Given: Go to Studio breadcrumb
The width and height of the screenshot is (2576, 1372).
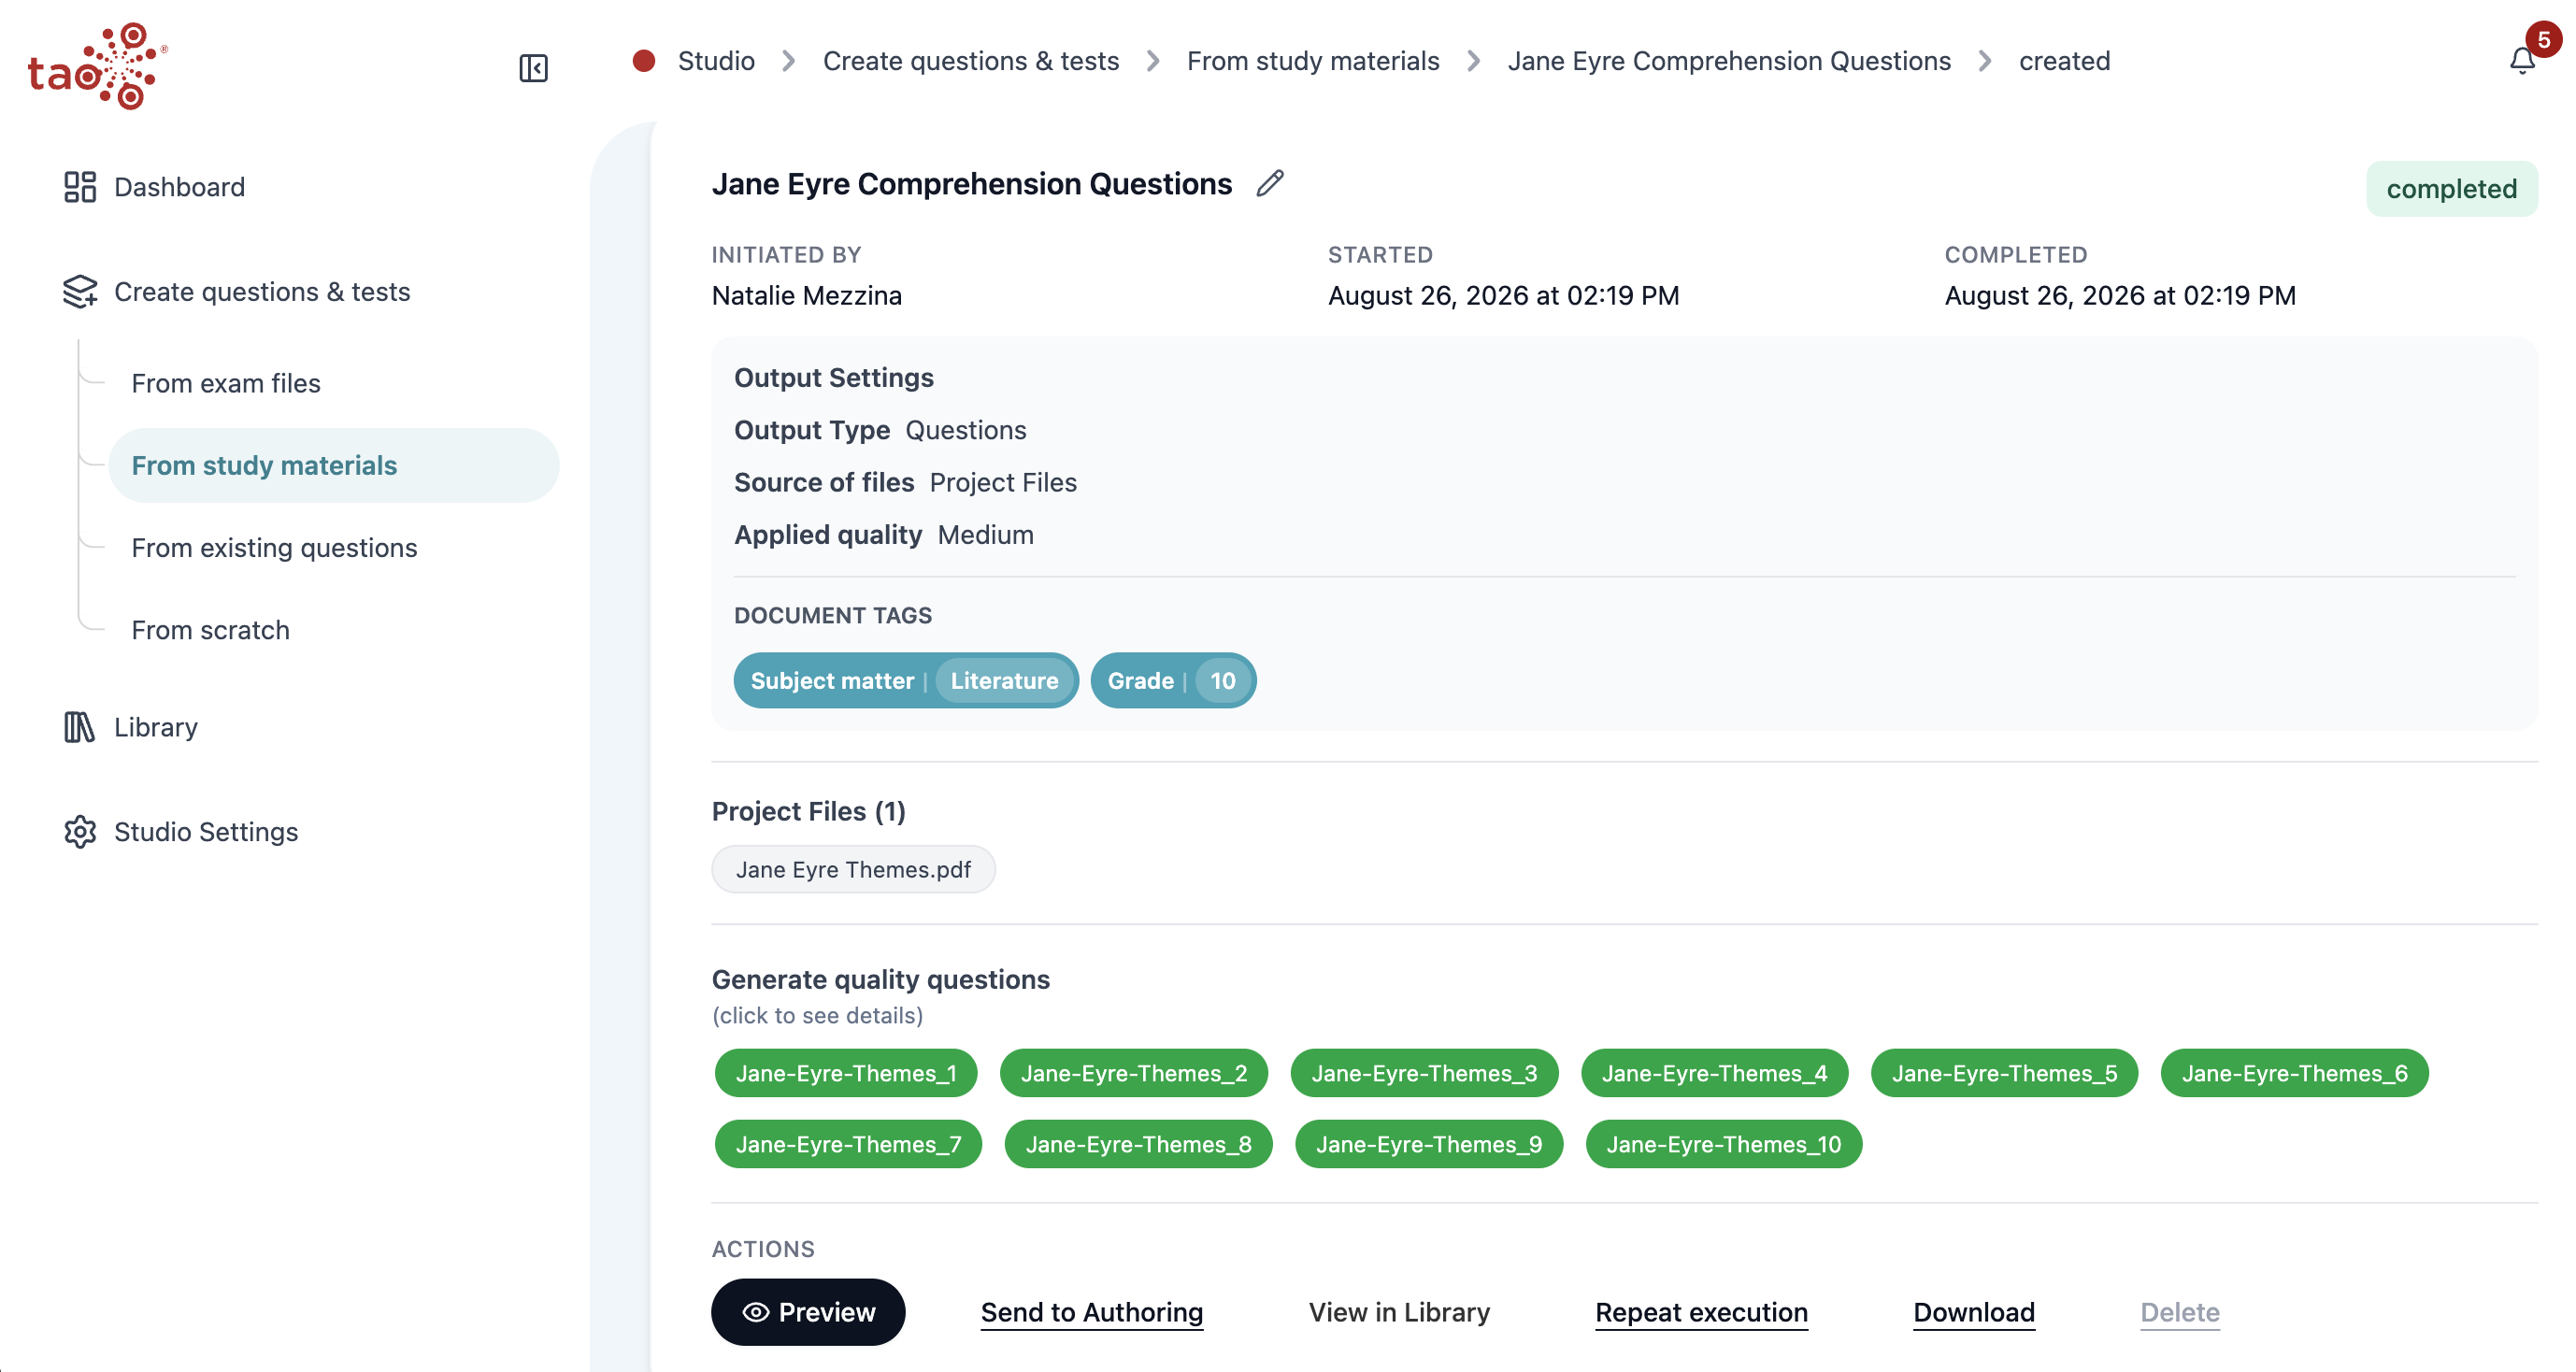Looking at the screenshot, I should pyautogui.click(x=716, y=61).
